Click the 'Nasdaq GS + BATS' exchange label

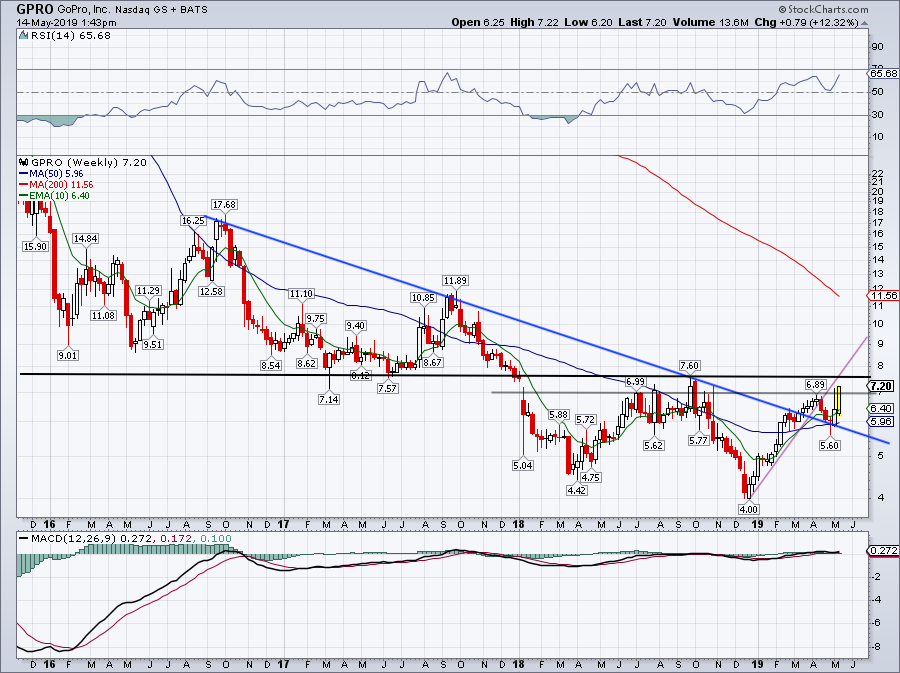tap(160, 10)
